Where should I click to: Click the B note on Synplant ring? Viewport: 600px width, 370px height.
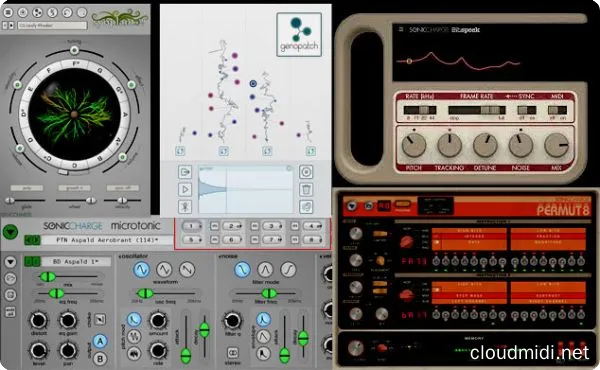(99, 158)
